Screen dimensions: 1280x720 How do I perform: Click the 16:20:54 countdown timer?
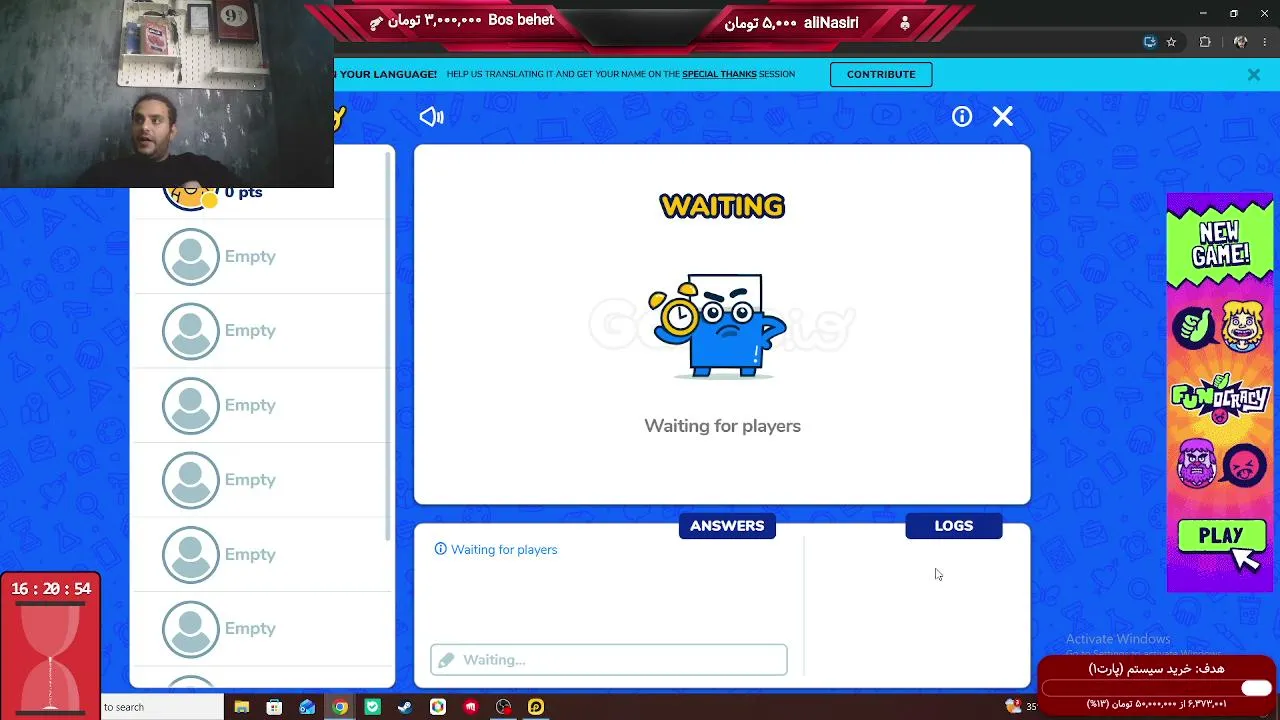point(51,589)
